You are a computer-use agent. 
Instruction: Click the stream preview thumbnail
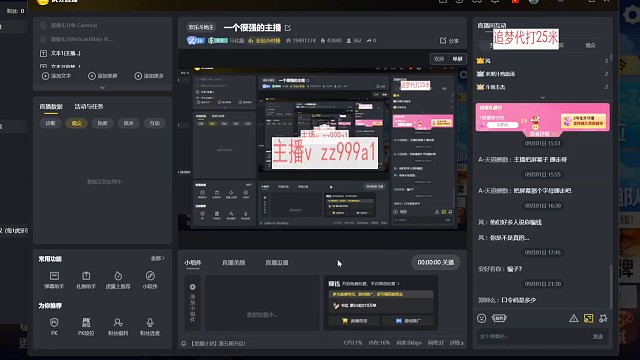[322, 149]
